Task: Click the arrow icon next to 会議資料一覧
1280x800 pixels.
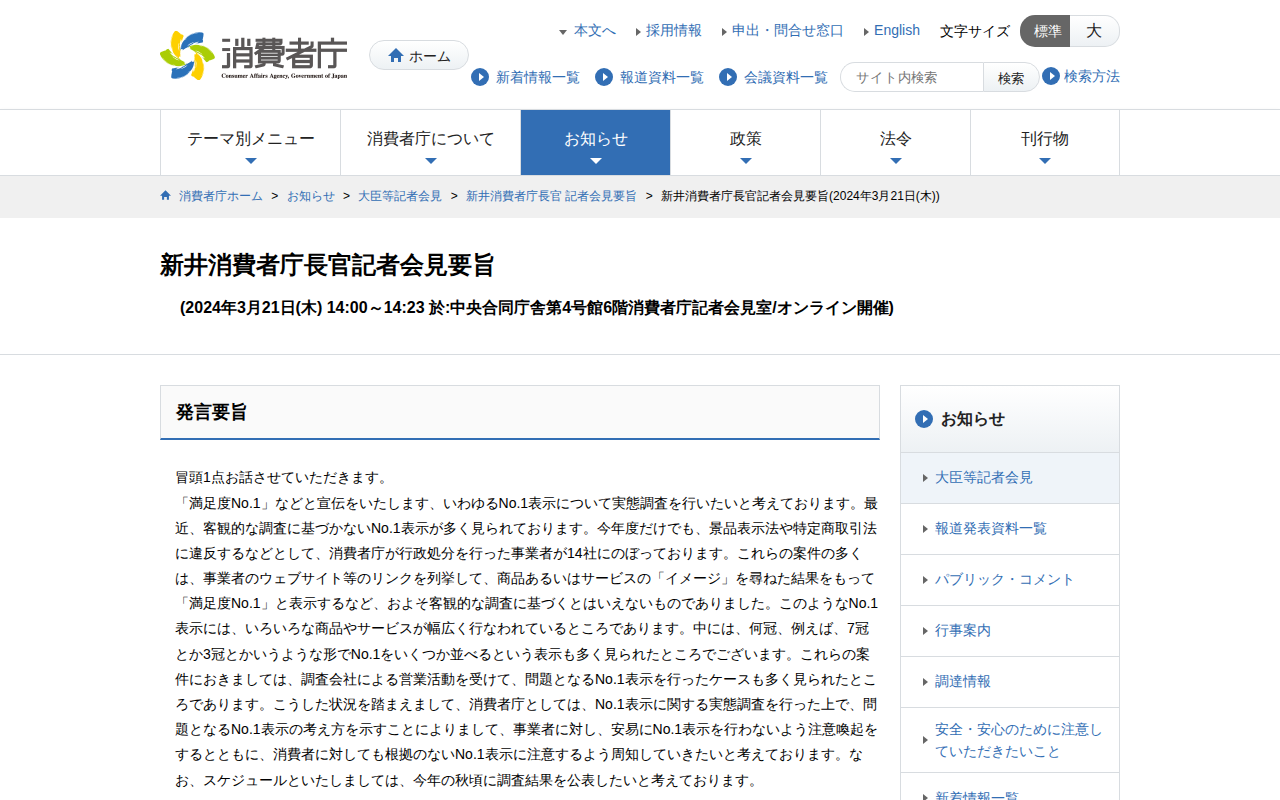Action: [x=728, y=77]
